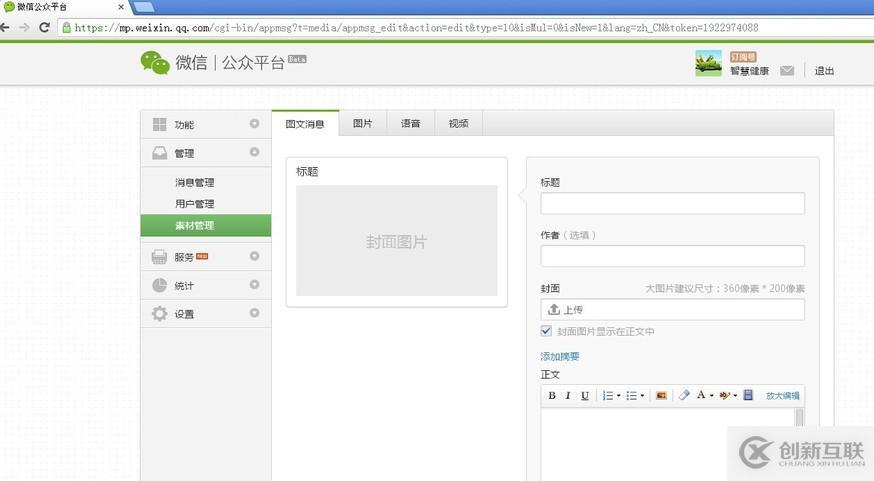
Task: Apply underline formatting in the editor
Action: coord(585,396)
